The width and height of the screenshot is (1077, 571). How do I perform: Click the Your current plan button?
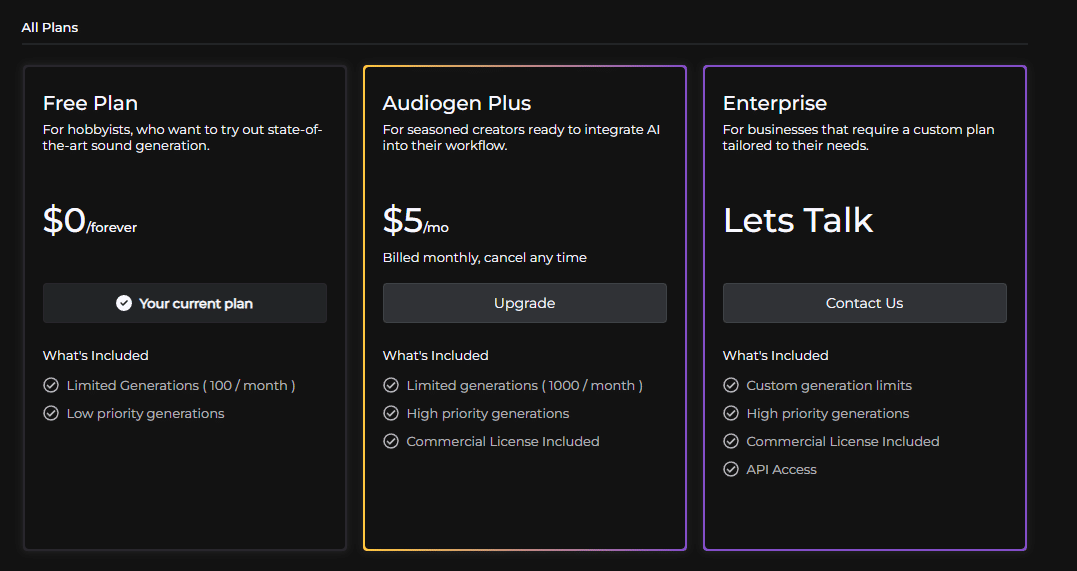185,303
